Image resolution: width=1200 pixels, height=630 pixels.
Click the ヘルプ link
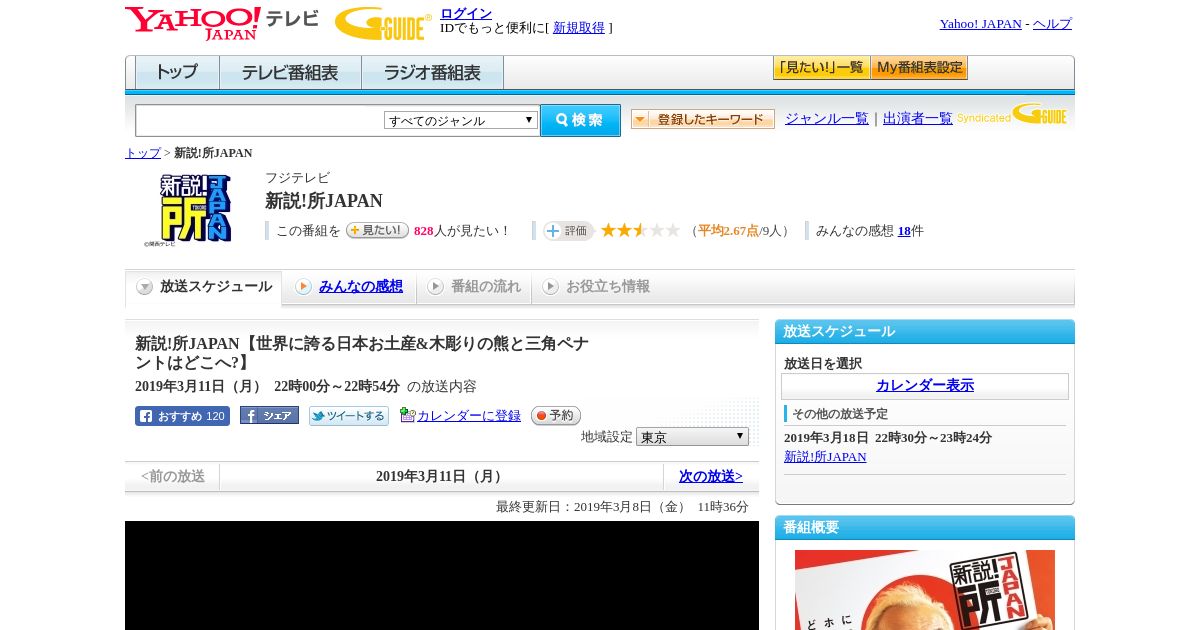click(1052, 23)
